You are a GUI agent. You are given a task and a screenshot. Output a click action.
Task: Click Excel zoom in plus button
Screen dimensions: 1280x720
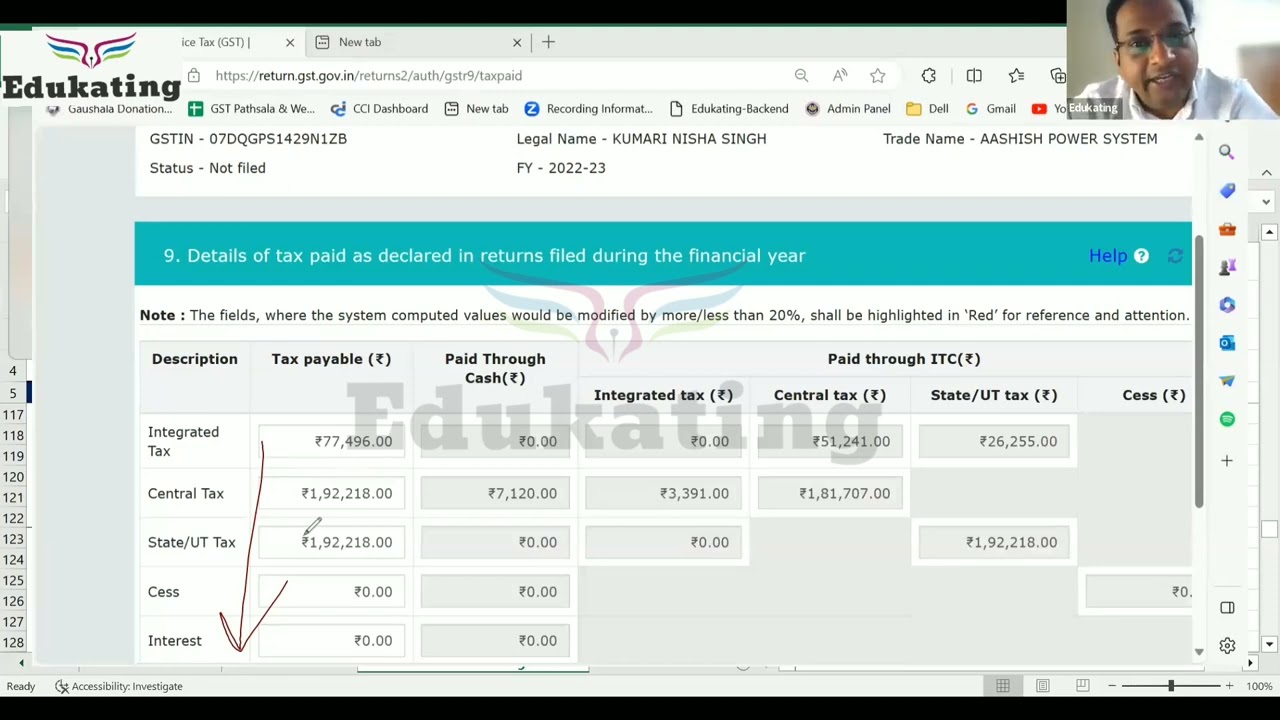1229,686
